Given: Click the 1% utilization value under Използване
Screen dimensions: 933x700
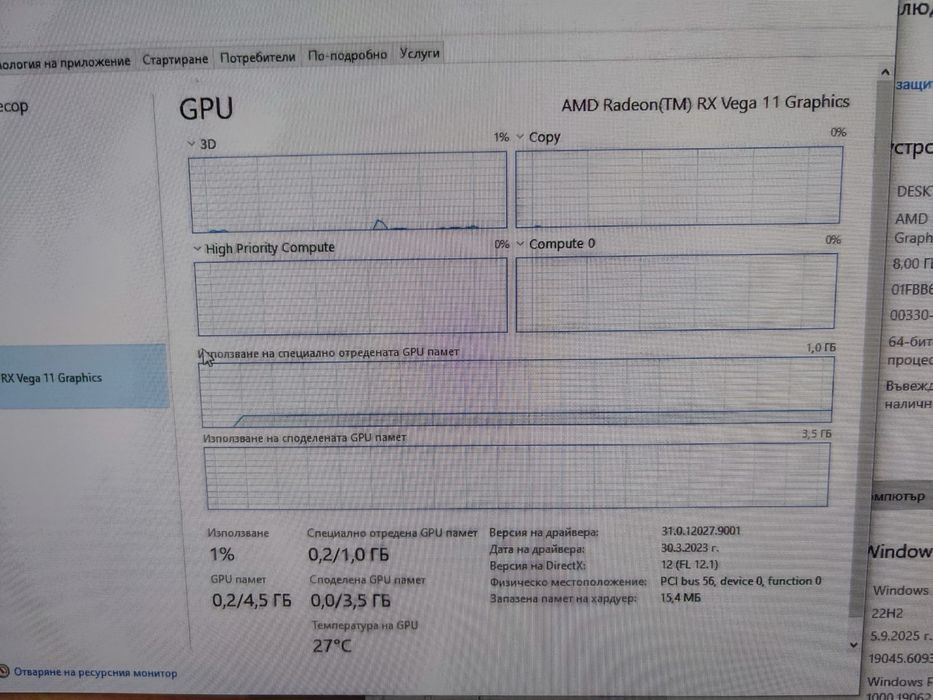Looking at the screenshot, I should coord(222,555).
